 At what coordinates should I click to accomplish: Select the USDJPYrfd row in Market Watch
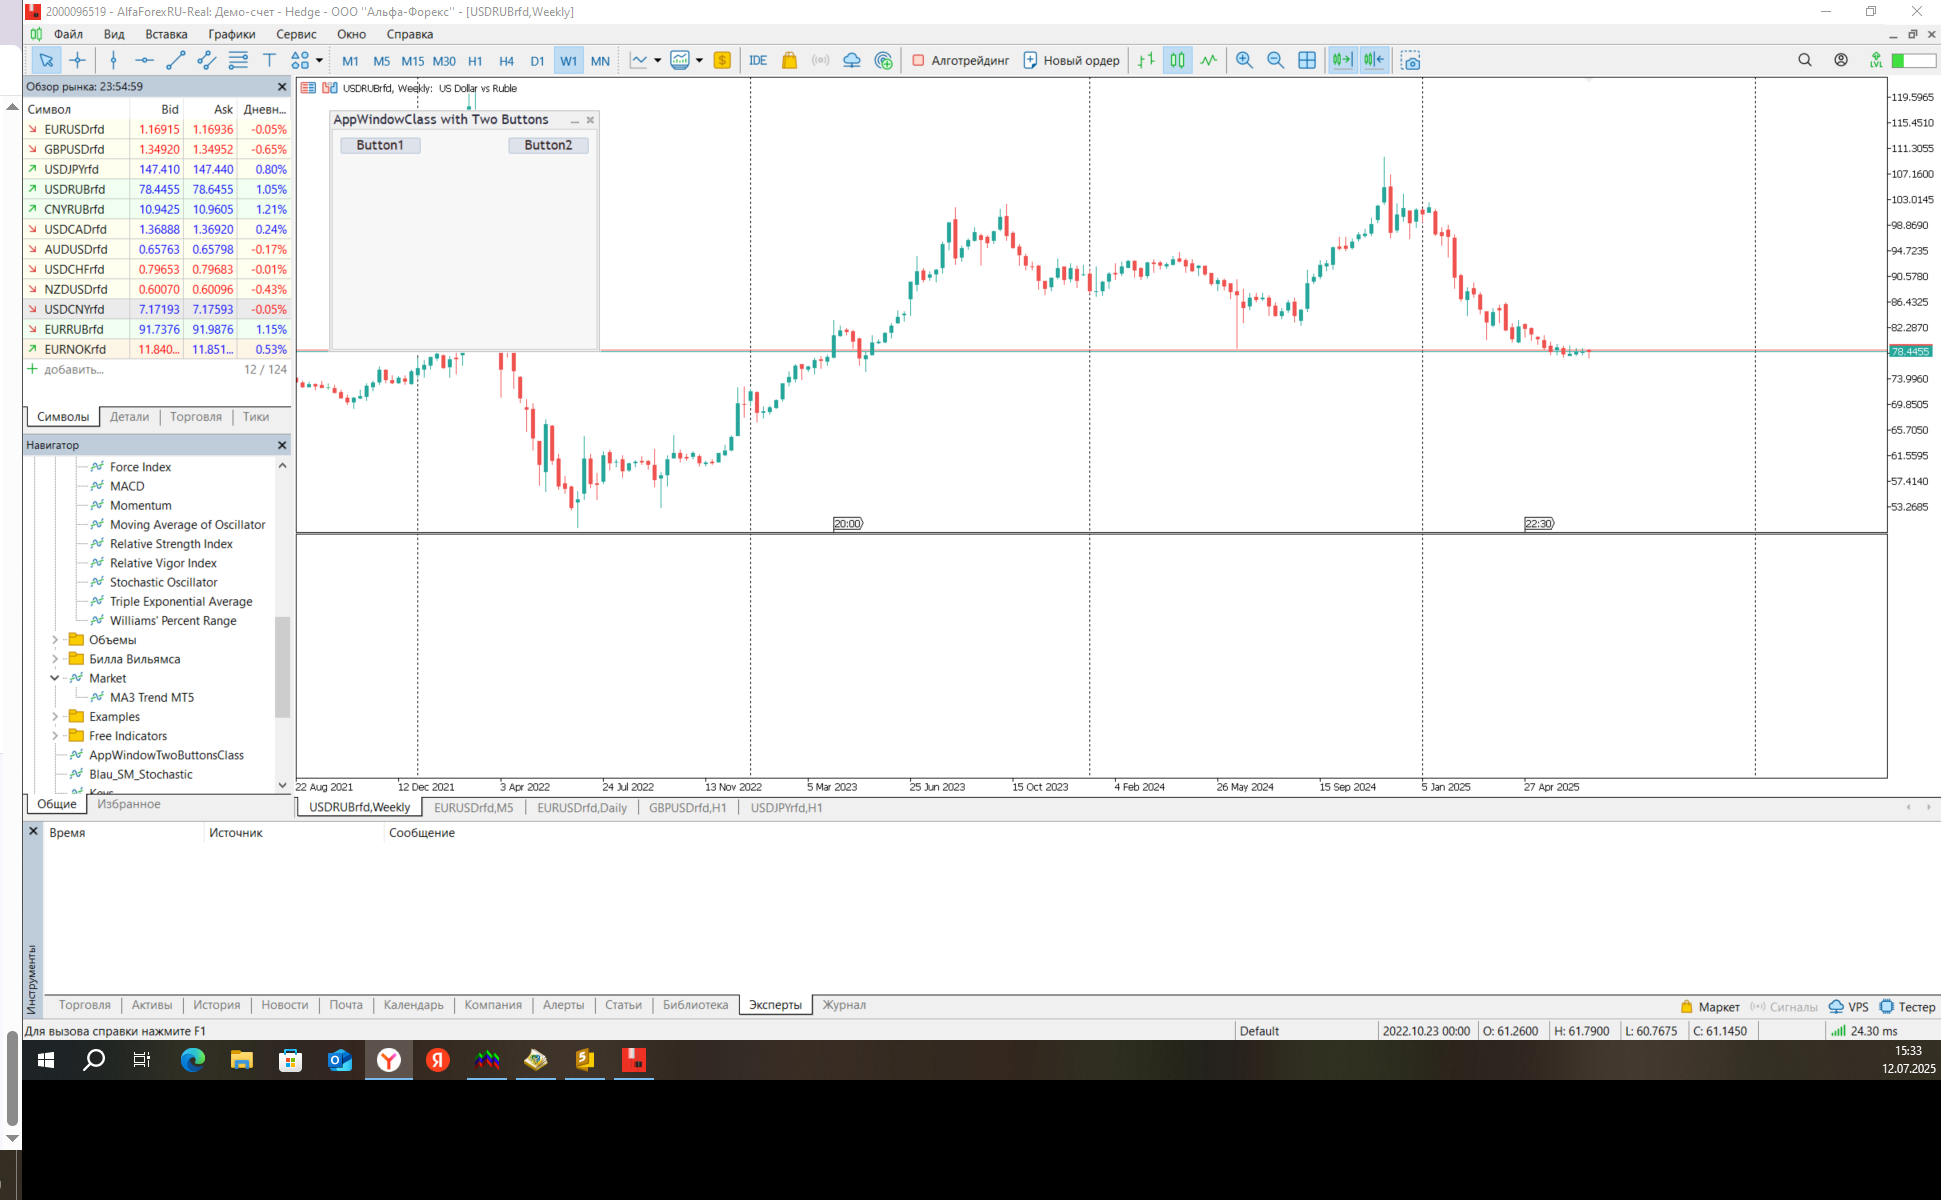coord(72,169)
